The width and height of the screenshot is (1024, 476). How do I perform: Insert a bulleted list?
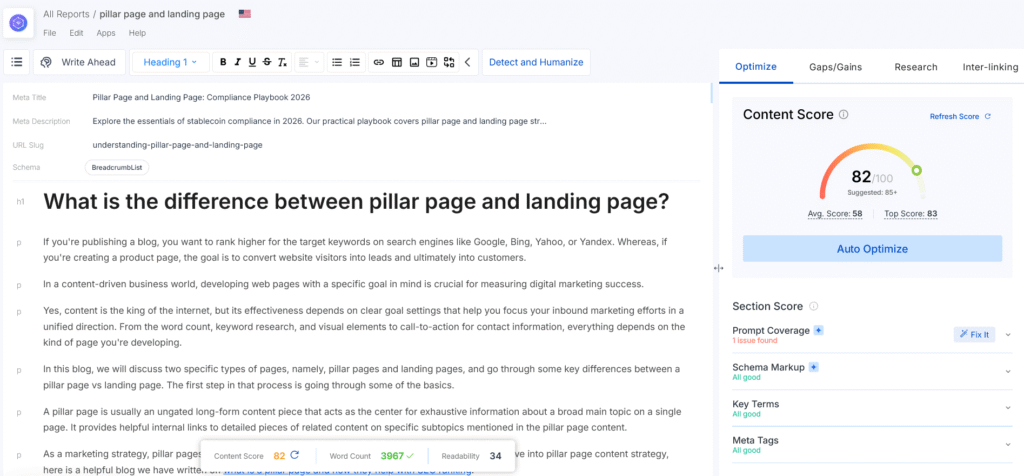(x=337, y=62)
